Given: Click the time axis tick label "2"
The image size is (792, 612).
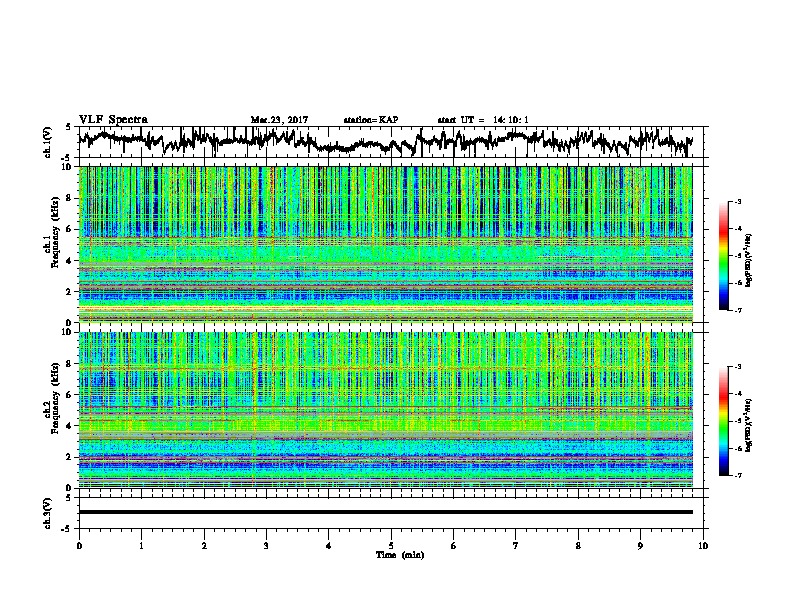Looking at the screenshot, I should tap(204, 545).
